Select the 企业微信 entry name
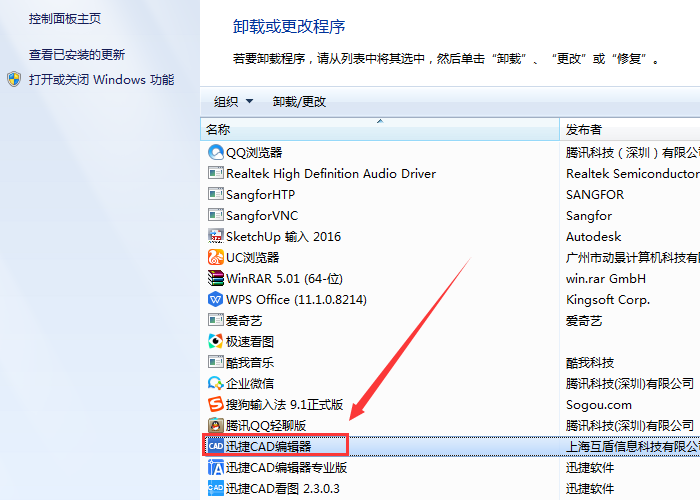This screenshot has width=700, height=500. [x=250, y=383]
